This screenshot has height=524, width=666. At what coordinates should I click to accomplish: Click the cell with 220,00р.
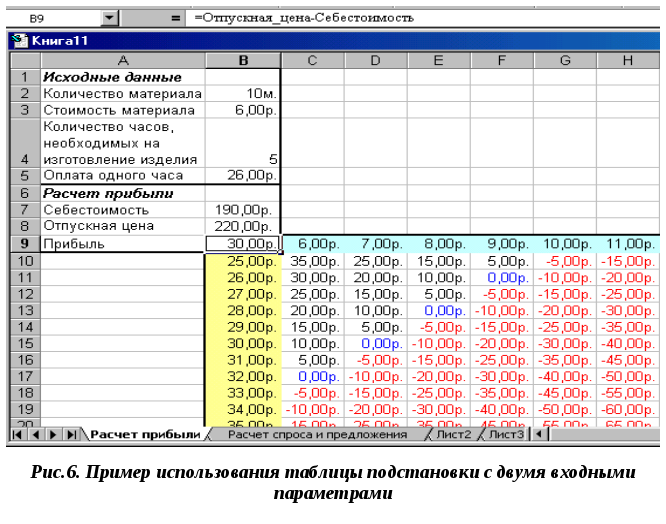click(243, 226)
